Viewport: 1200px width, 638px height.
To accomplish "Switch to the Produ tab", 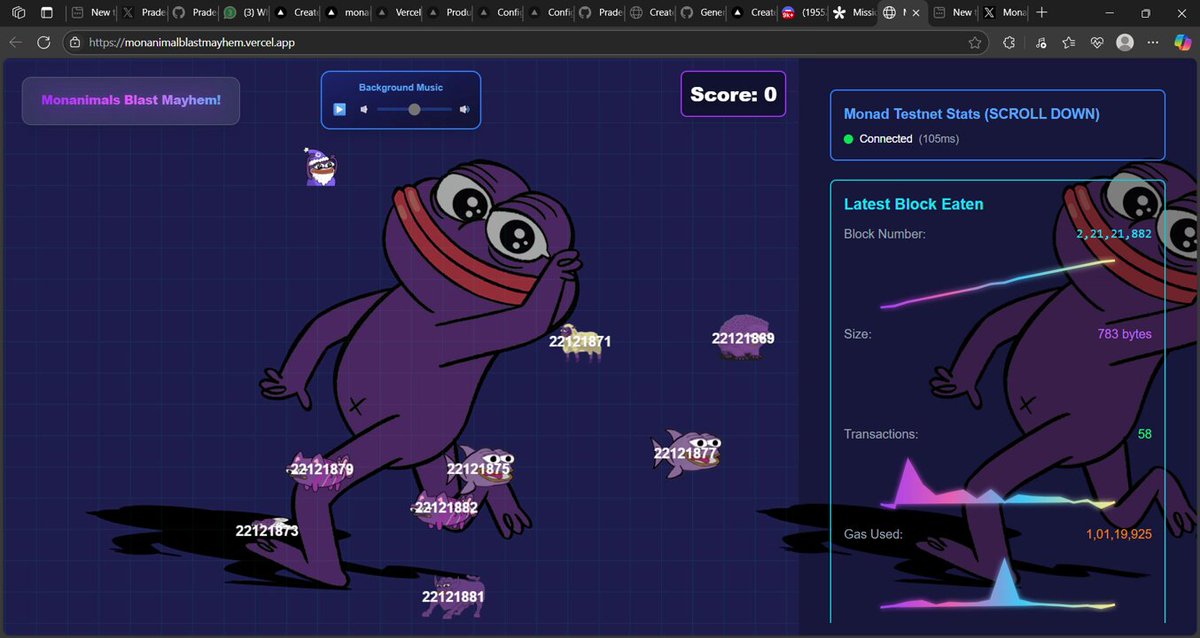I will point(448,13).
